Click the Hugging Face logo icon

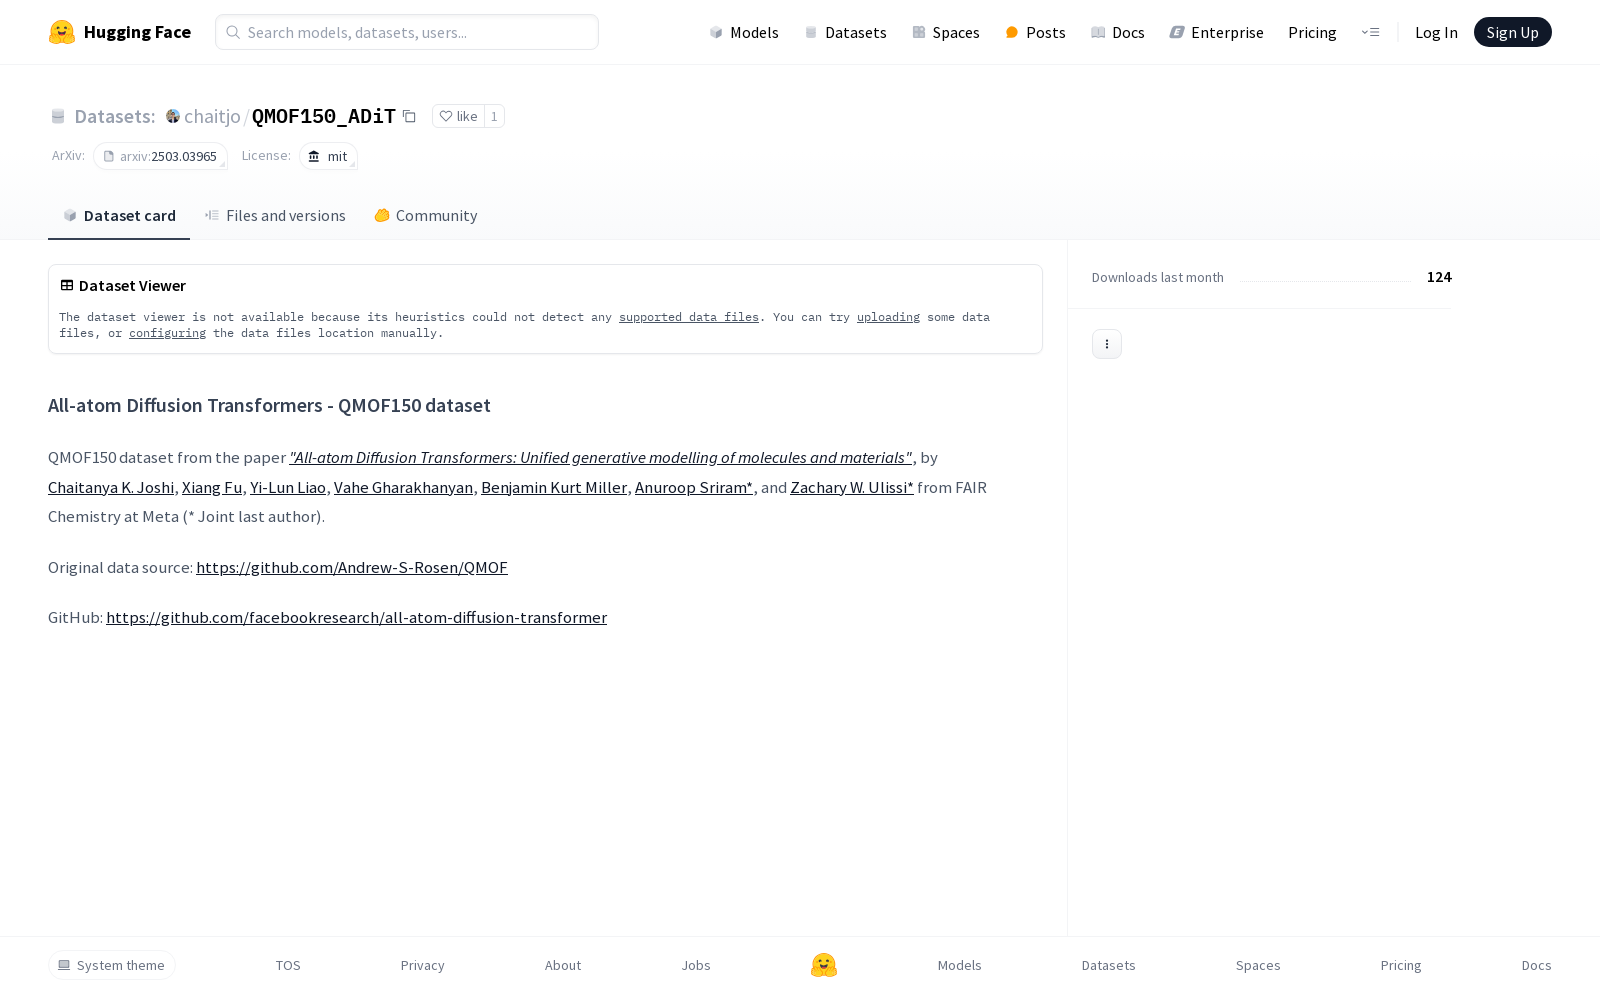coord(62,32)
